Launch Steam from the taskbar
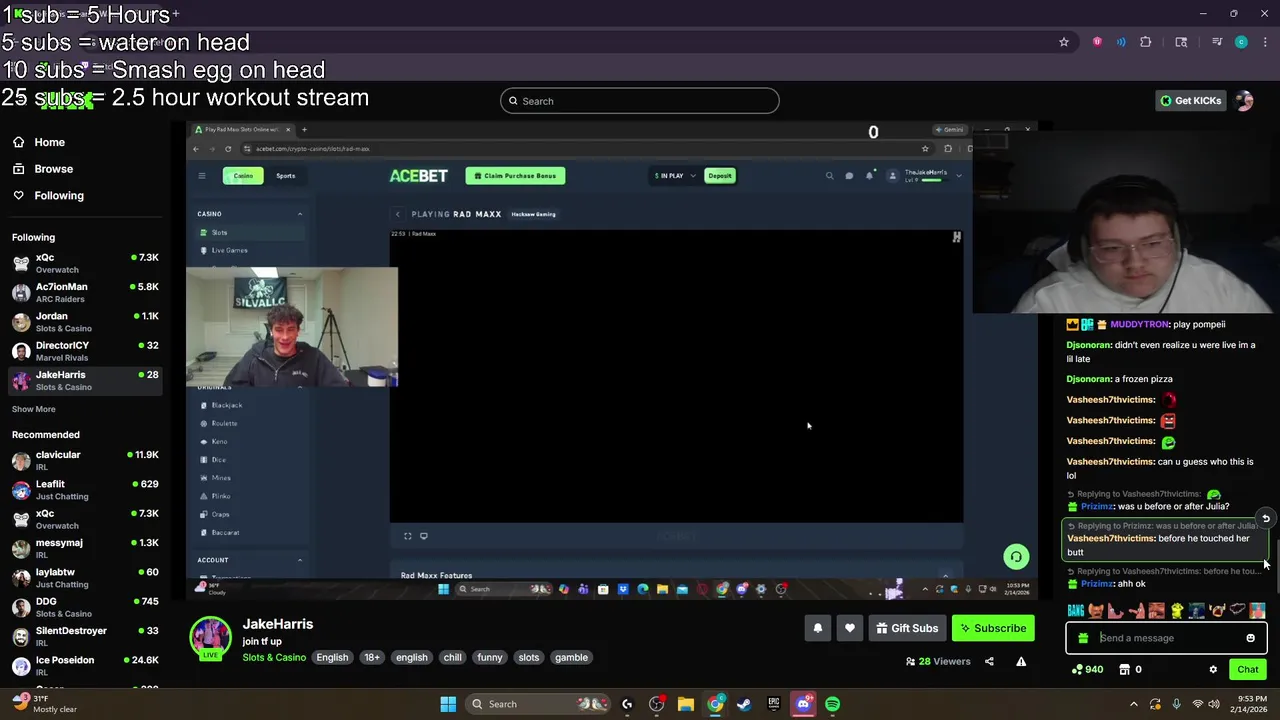The height and width of the screenshot is (720, 1280). [744, 704]
